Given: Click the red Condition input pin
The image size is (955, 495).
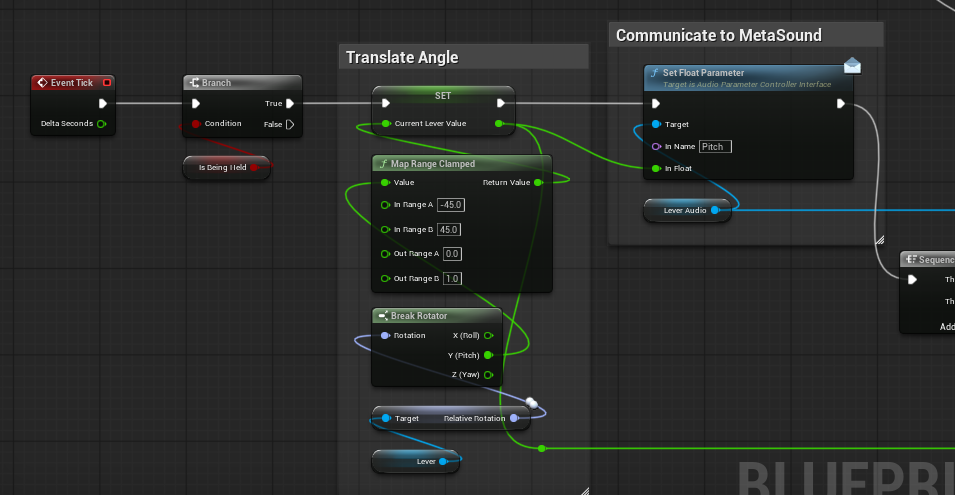Looking at the screenshot, I should point(196,124).
